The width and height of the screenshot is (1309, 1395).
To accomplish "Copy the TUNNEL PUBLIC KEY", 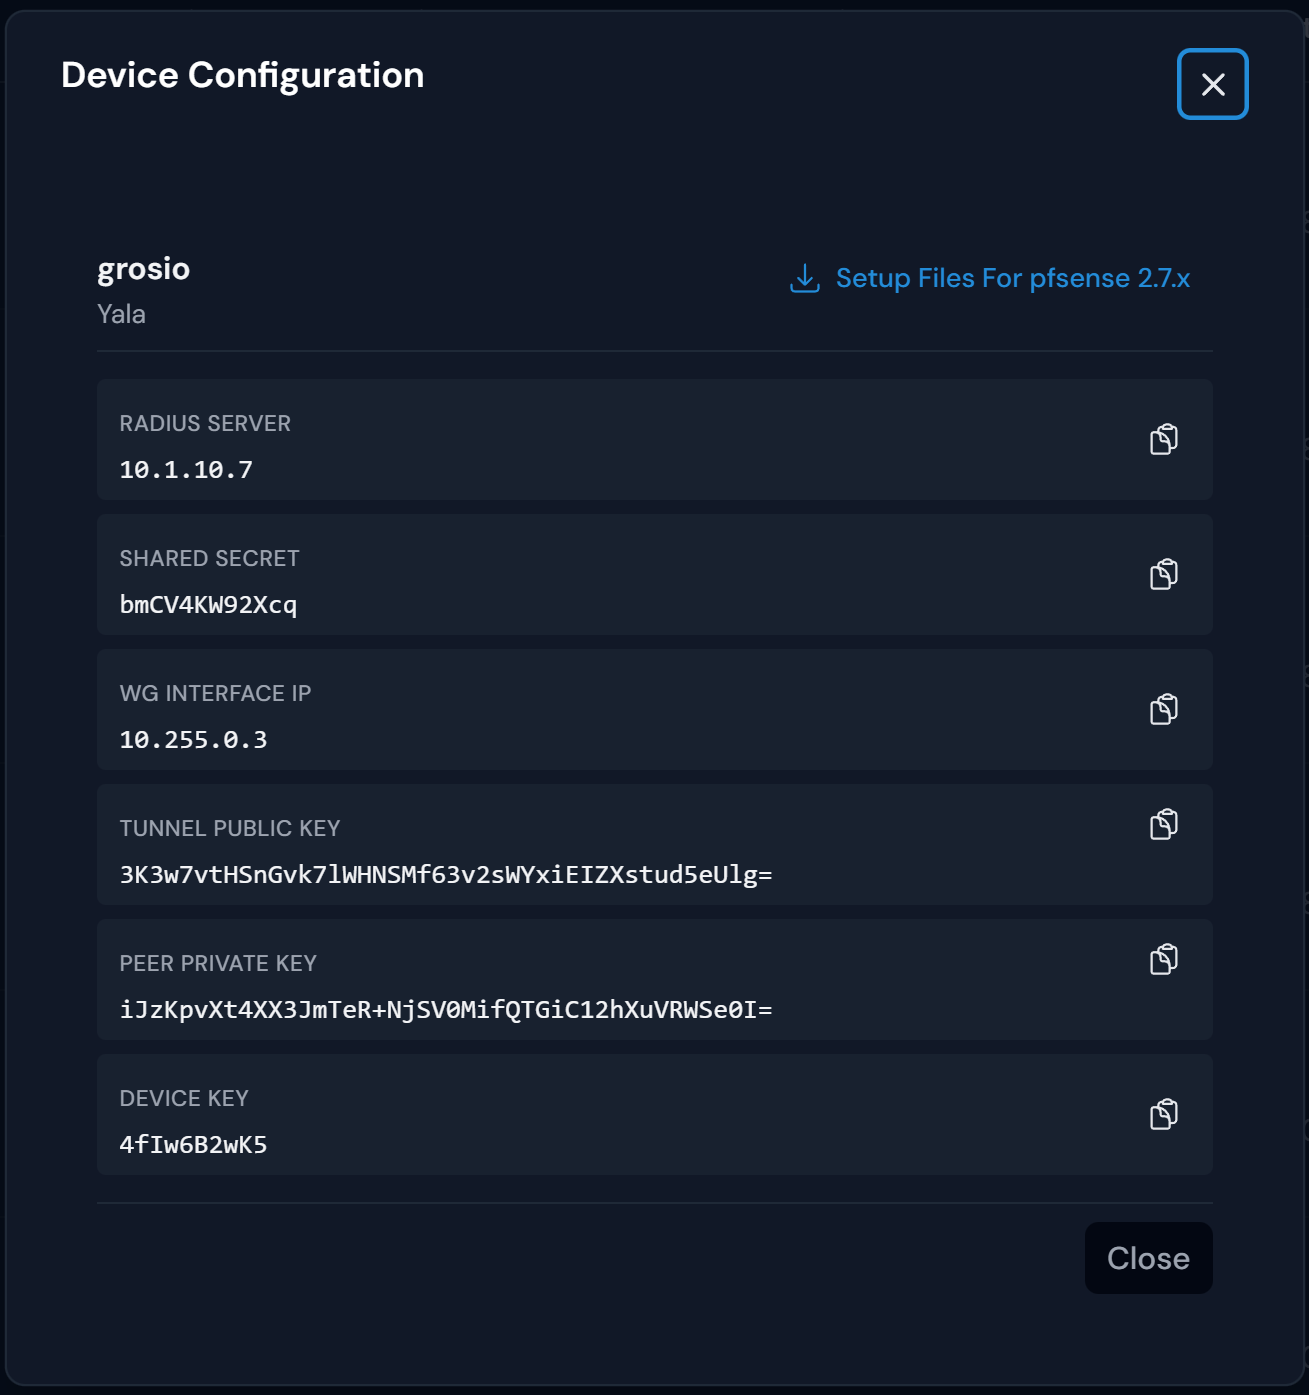I will tap(1165, 825).
